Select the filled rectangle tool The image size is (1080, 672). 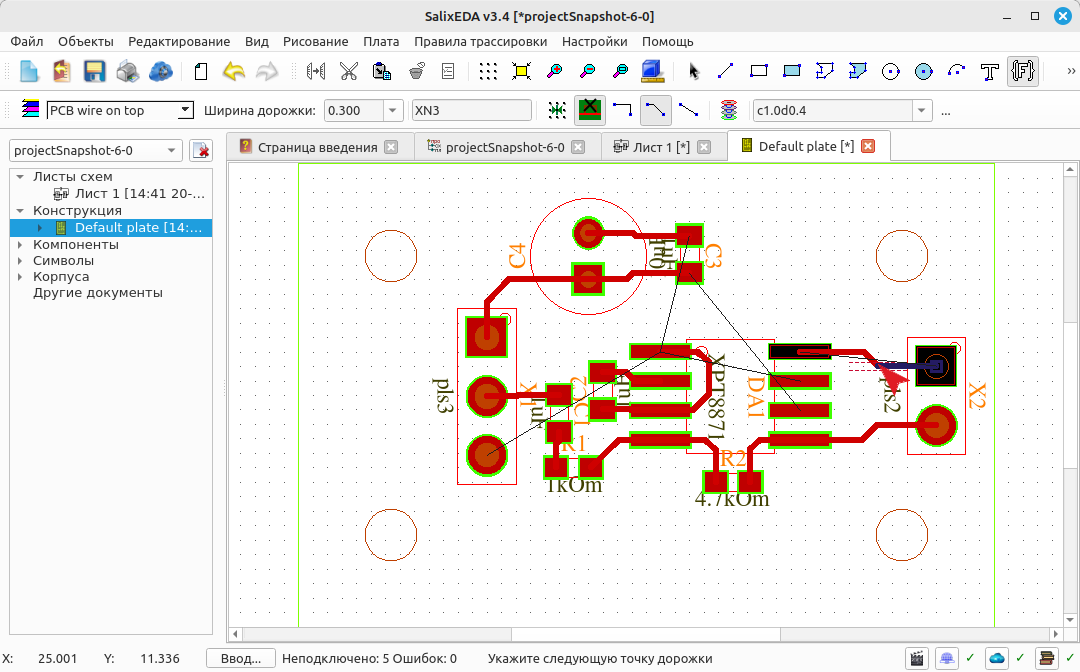point(792,71)
